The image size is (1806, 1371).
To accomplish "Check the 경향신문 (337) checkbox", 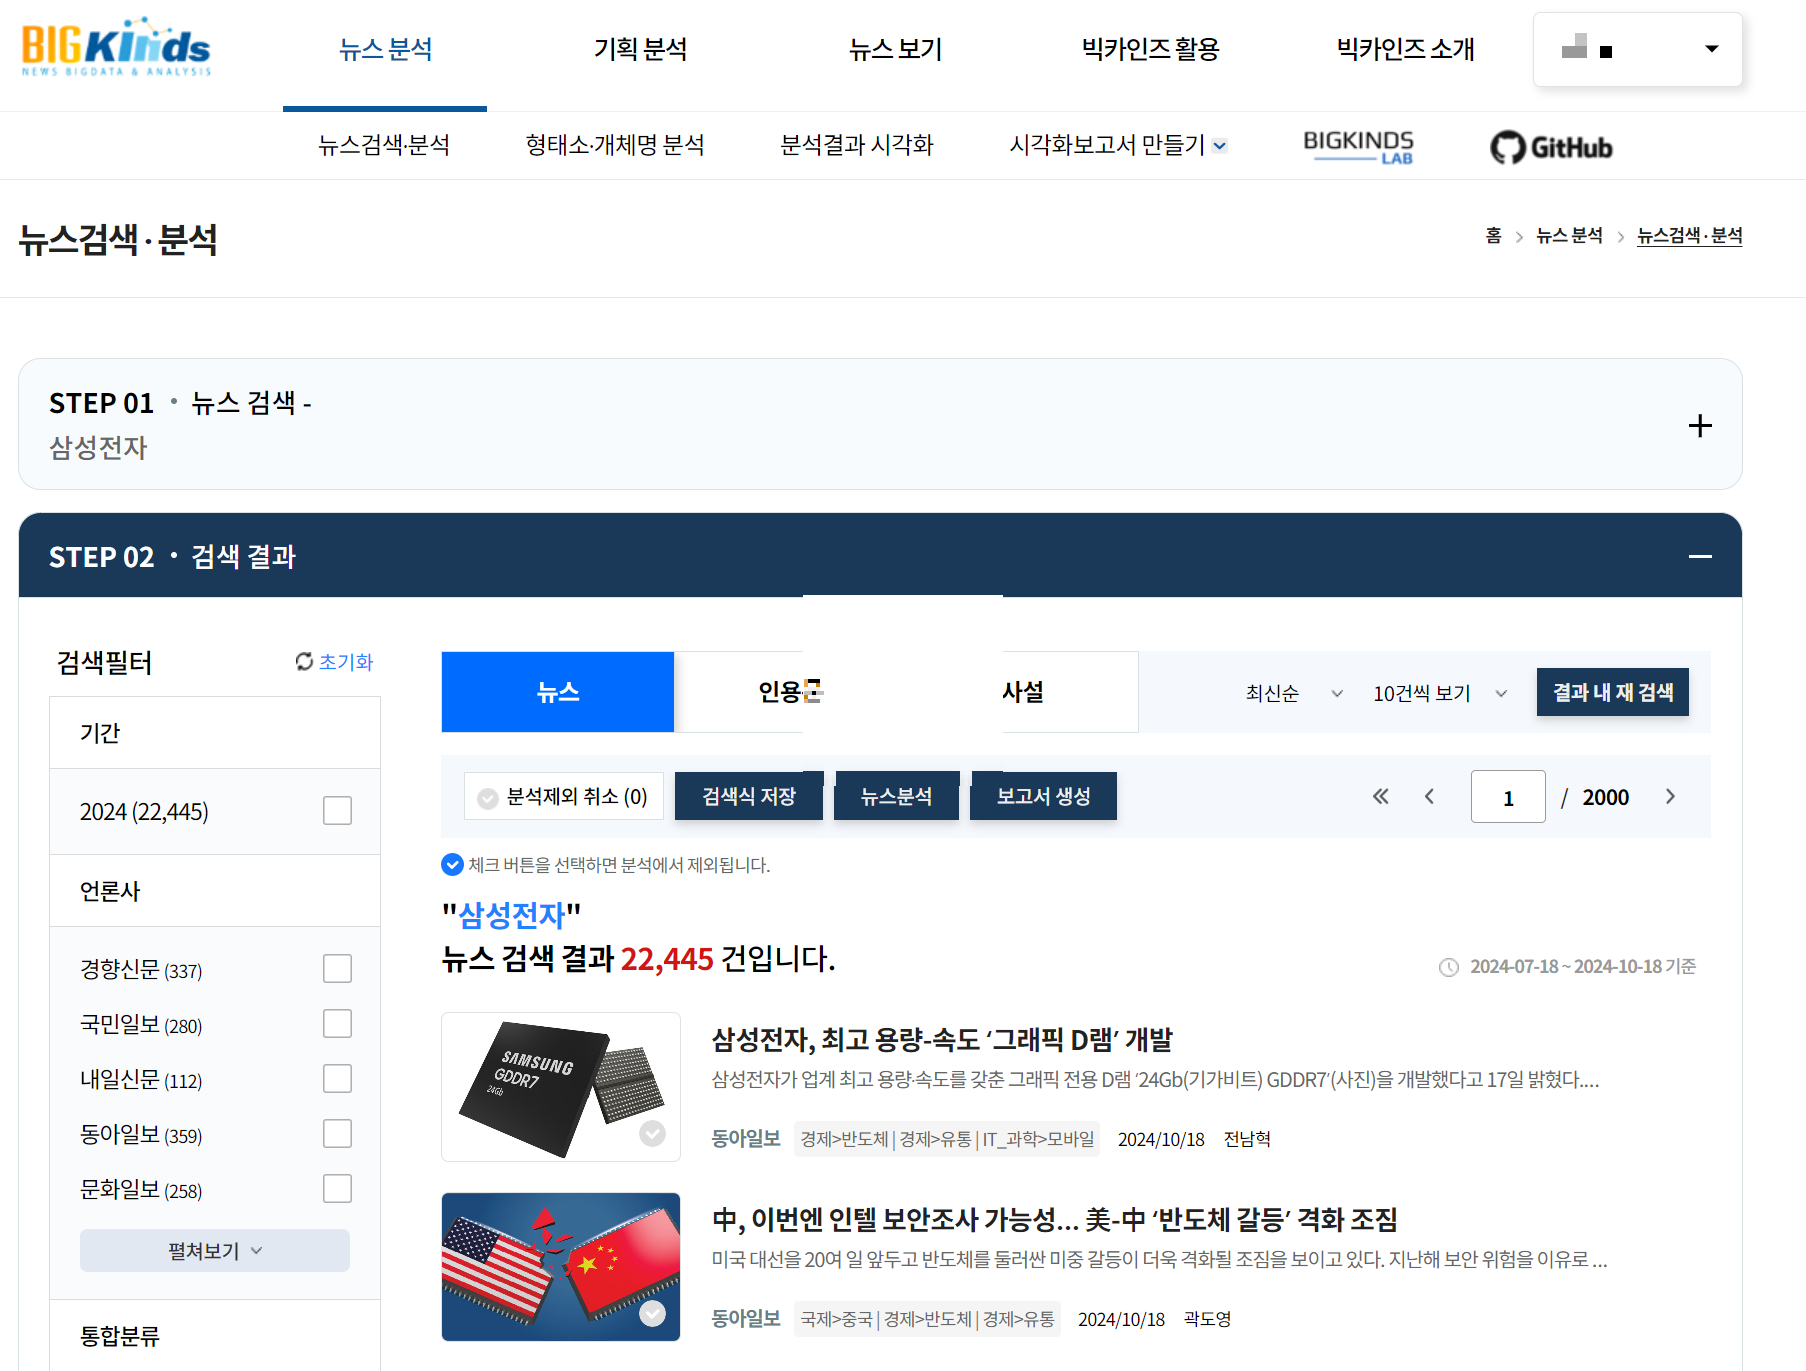I will [337, 969].
